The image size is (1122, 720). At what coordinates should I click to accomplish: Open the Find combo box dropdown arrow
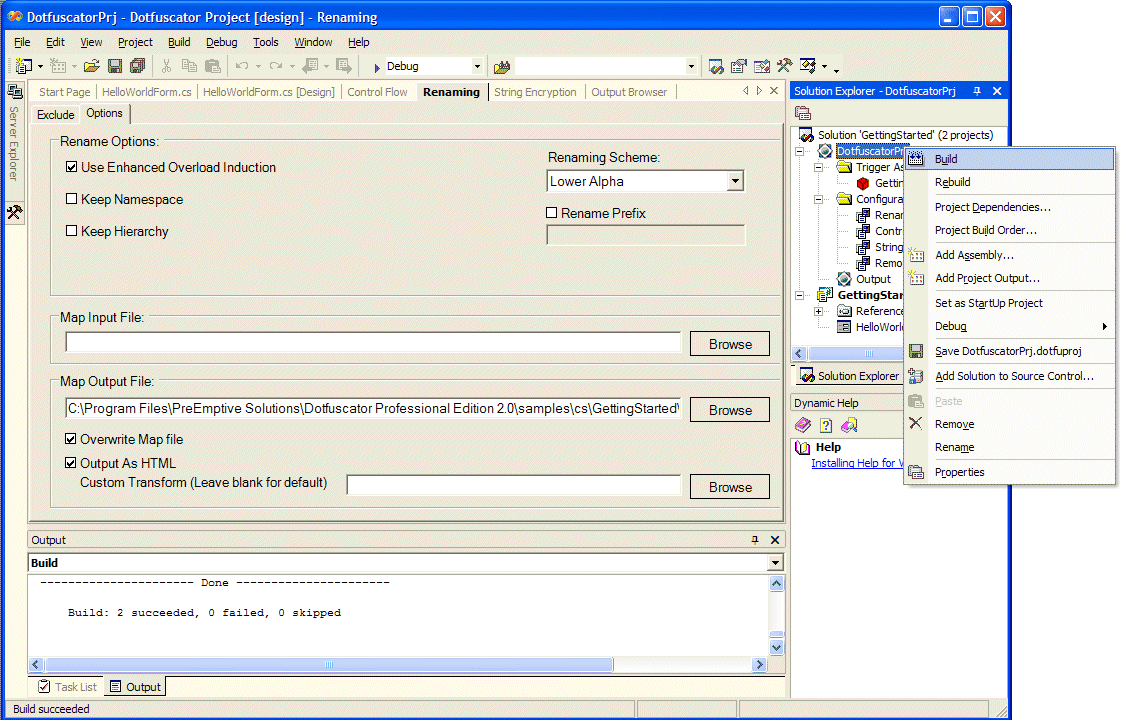click(691, 67)
